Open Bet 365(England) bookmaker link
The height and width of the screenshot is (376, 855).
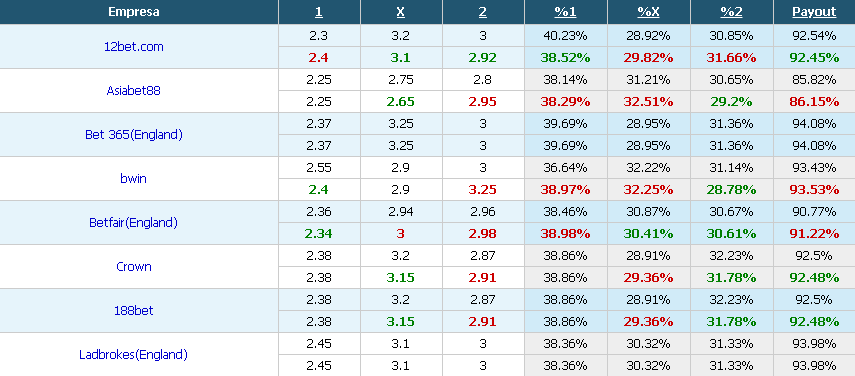(134, 135)
